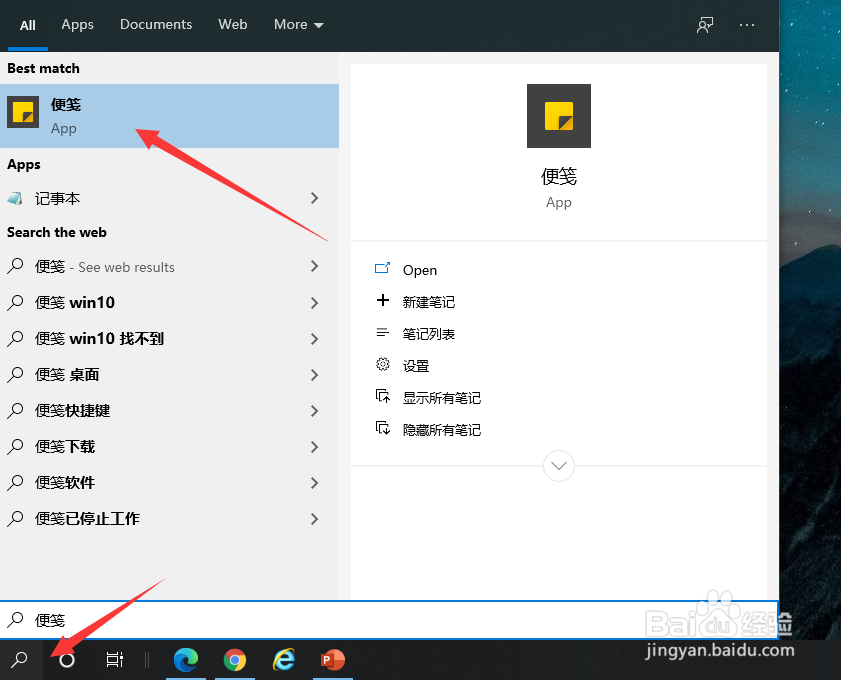The image size is (841, 680).
Task: Click the Cortana circle button
Action: (64, 660)
